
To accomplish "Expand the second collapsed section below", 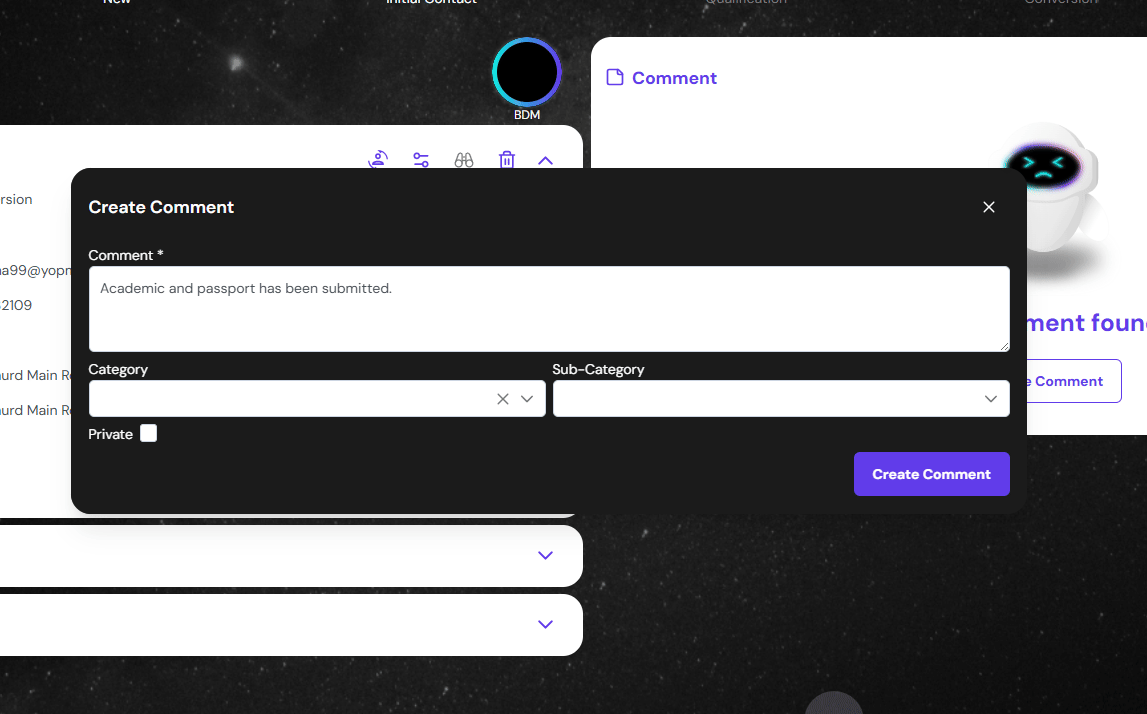I will coord(545,624).
